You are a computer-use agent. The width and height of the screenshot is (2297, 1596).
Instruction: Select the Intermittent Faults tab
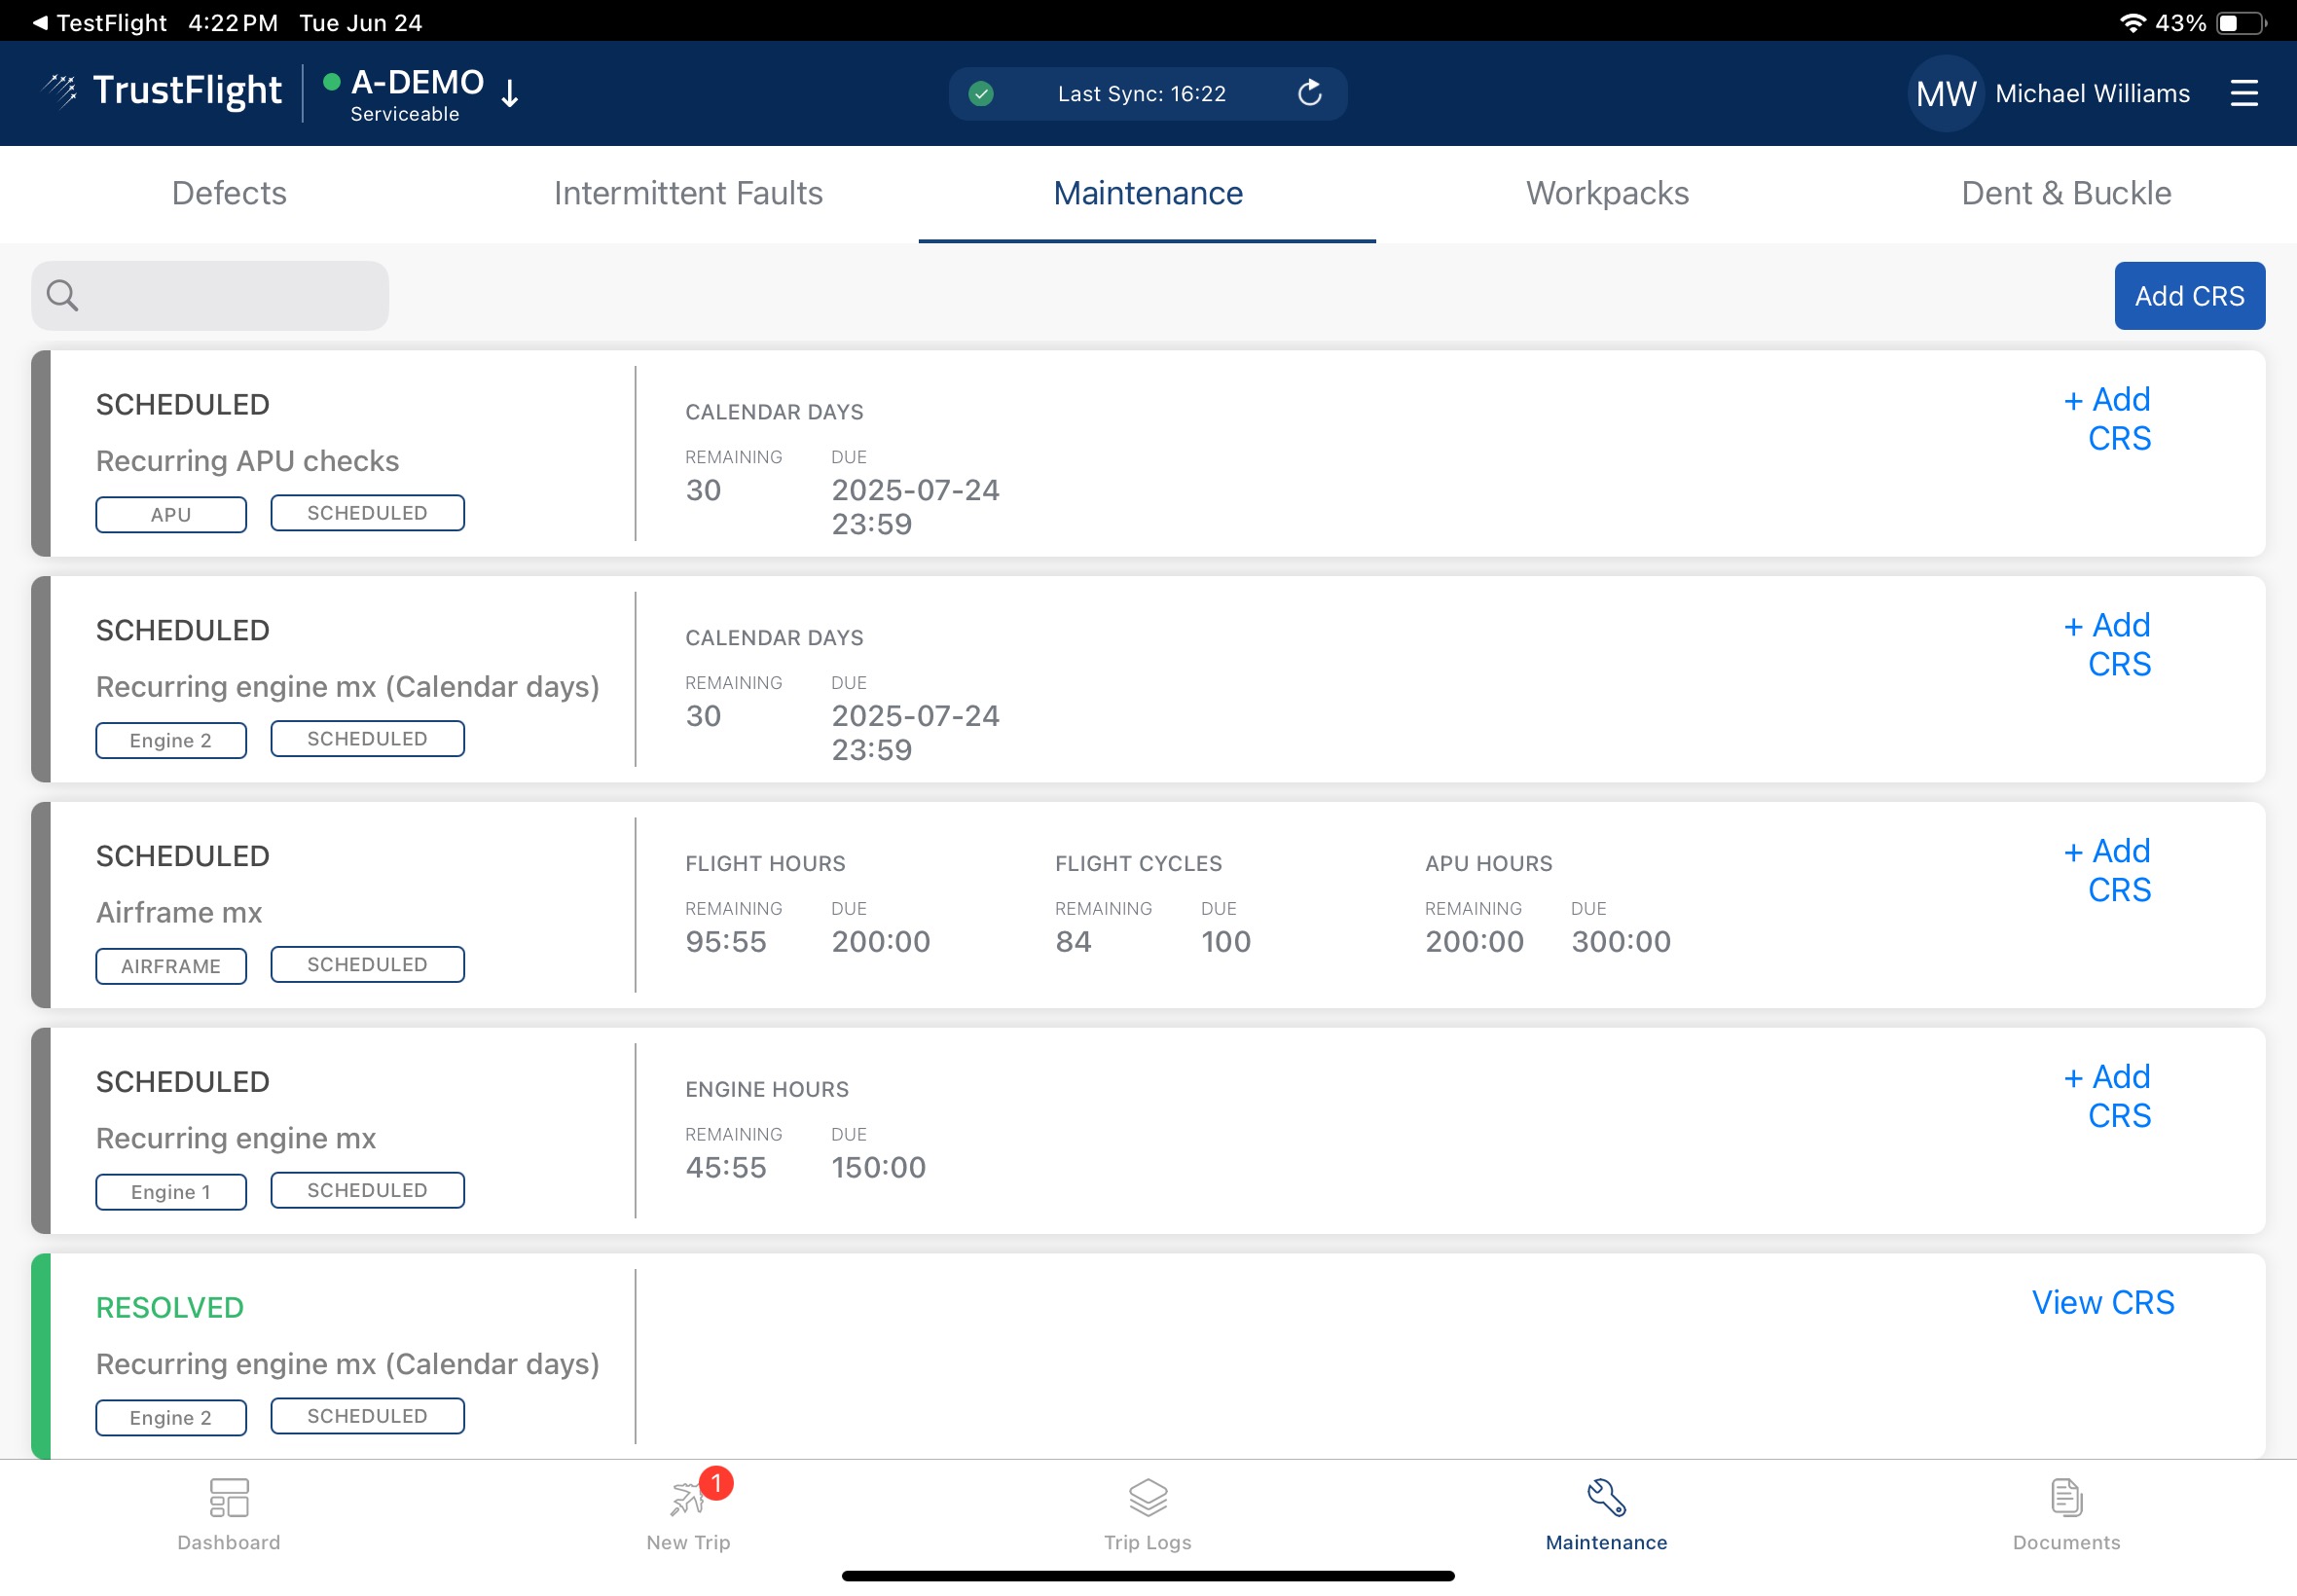(688, 193)
